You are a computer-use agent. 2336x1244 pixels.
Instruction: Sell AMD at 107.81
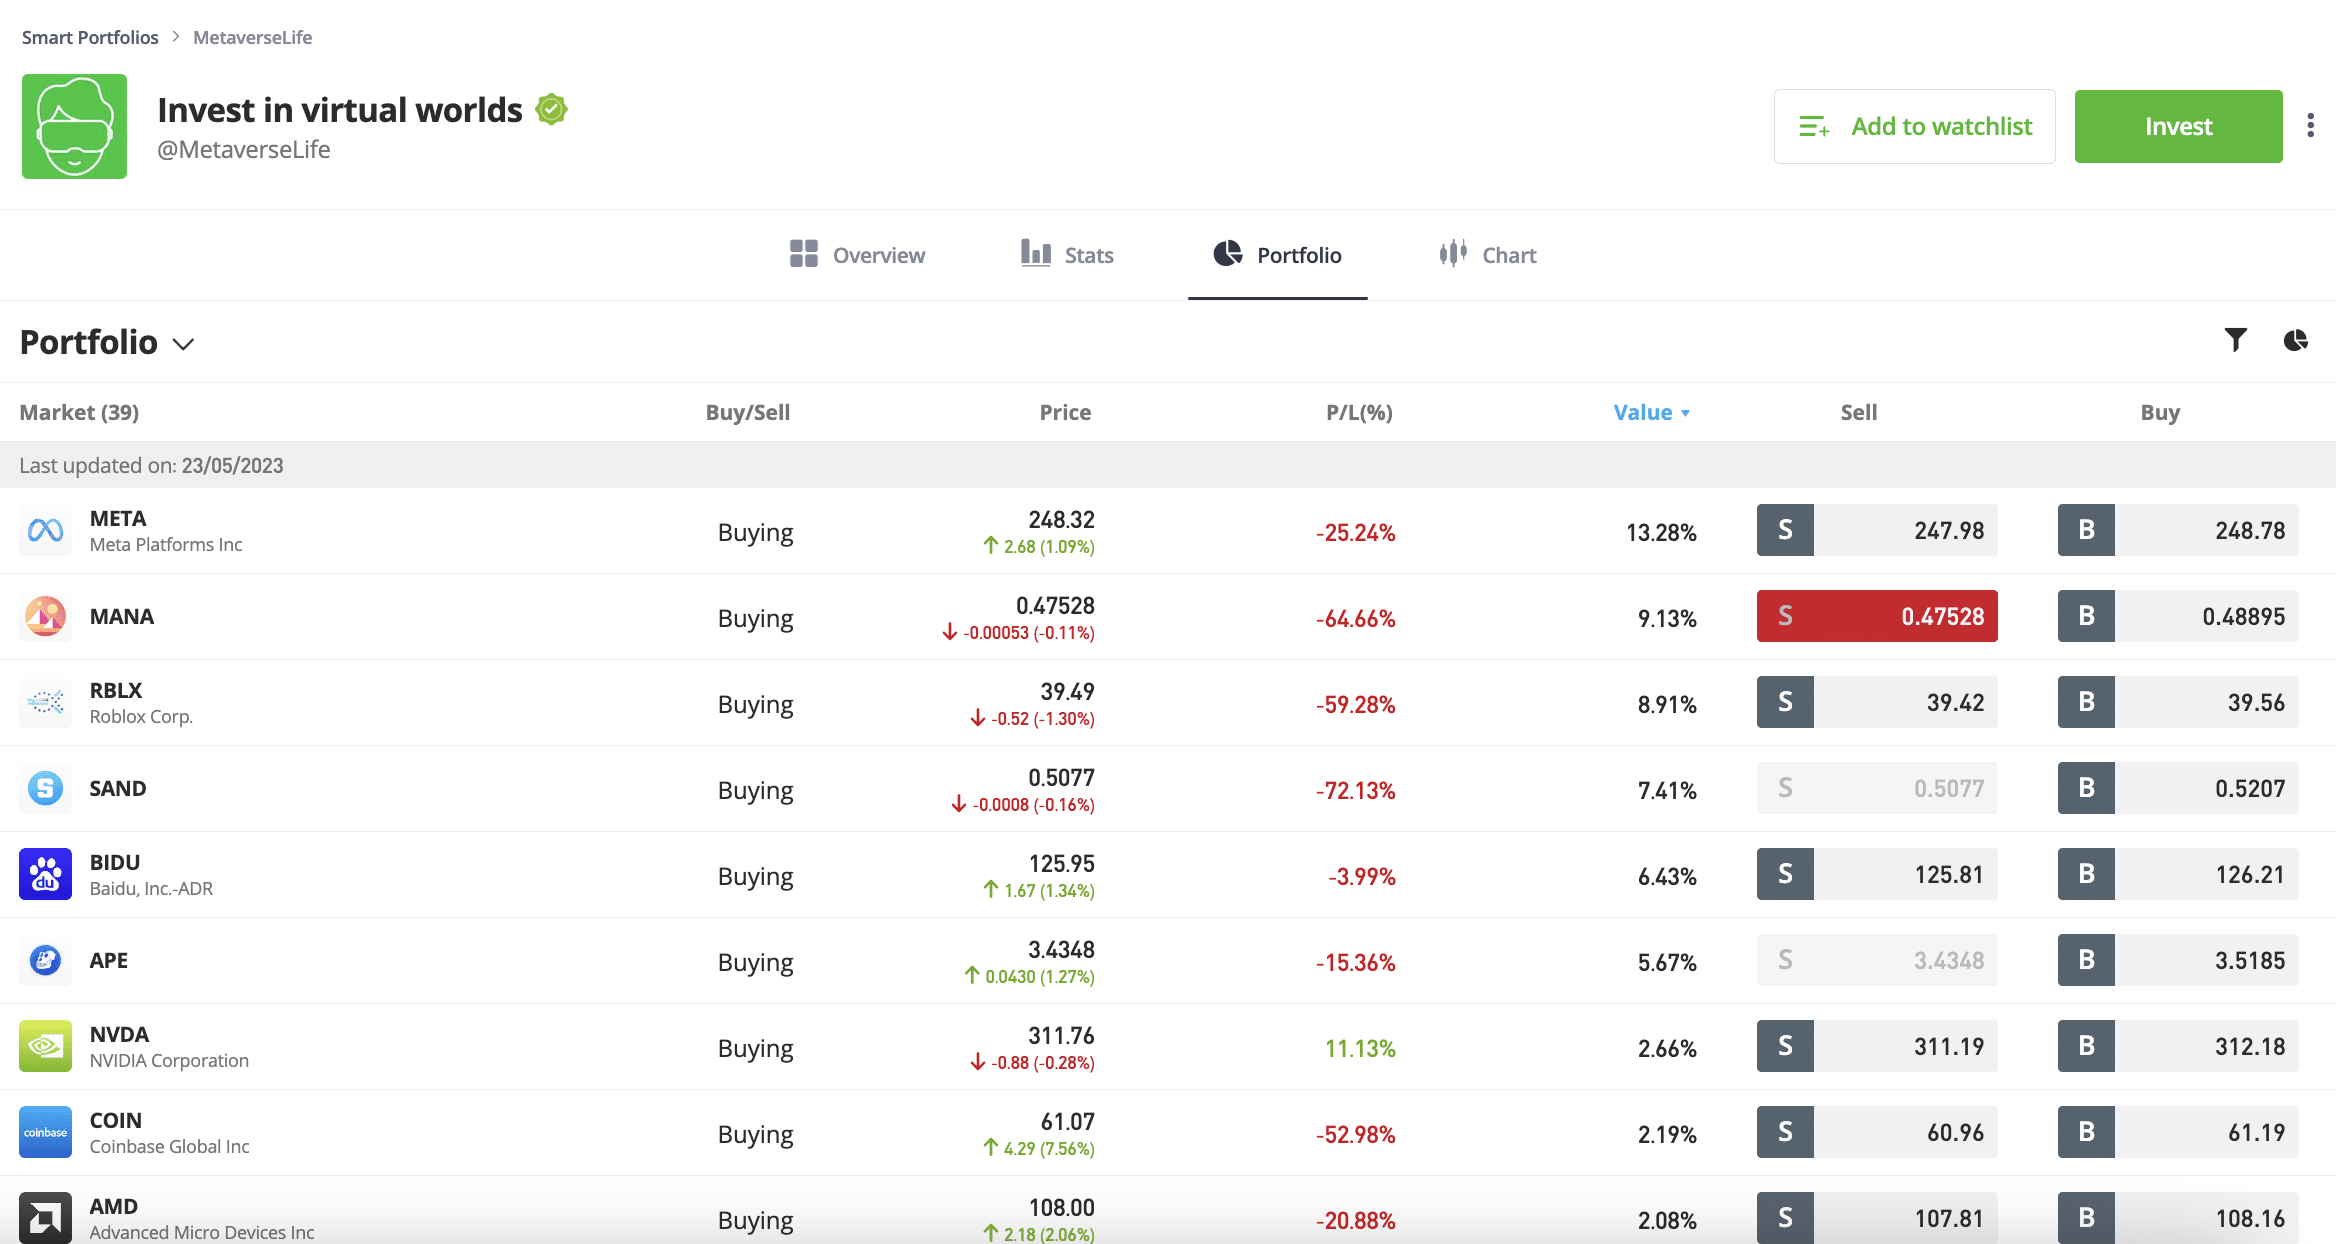[1877, 1218]
